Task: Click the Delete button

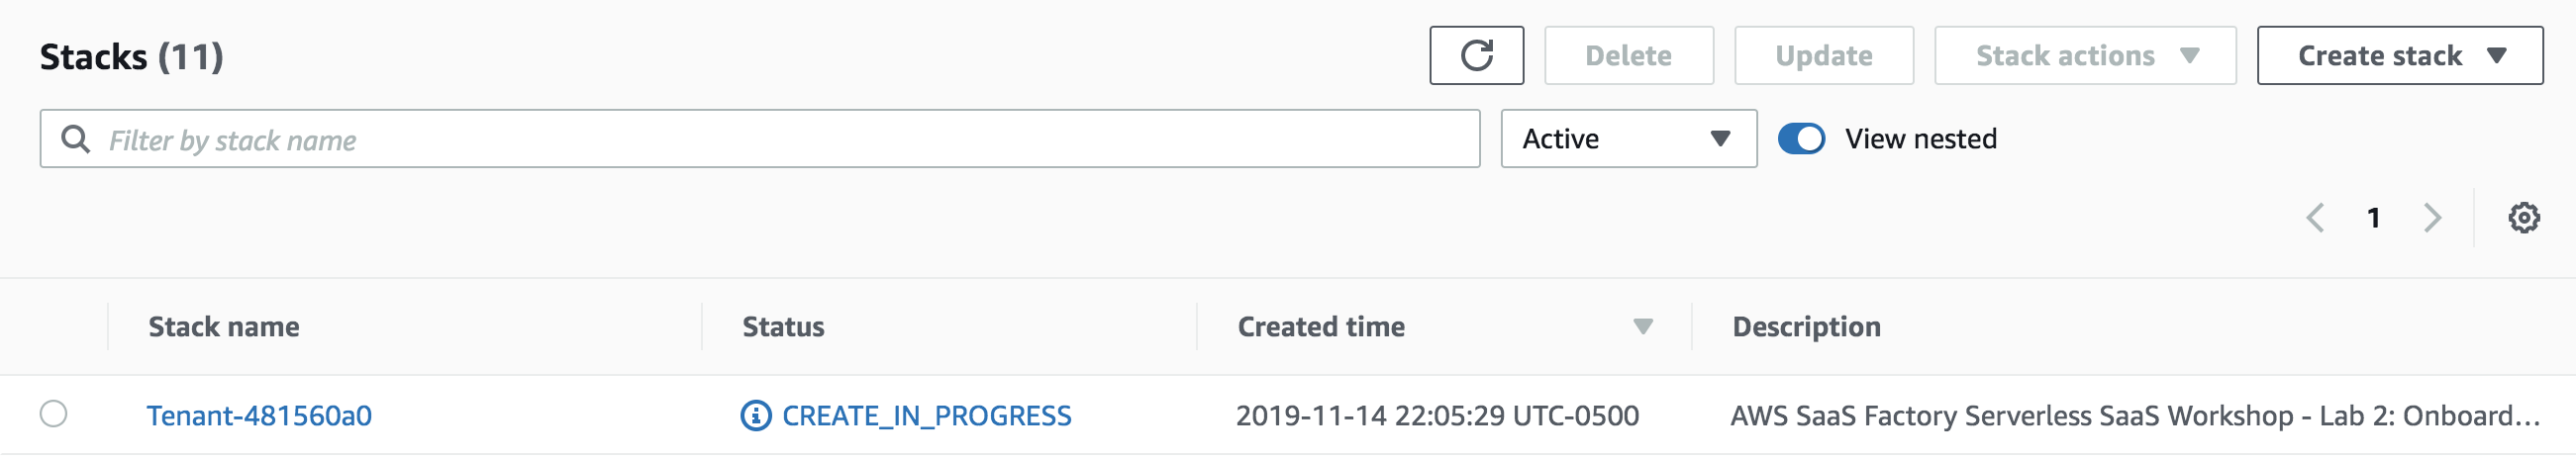Action: coord(1628,56)
